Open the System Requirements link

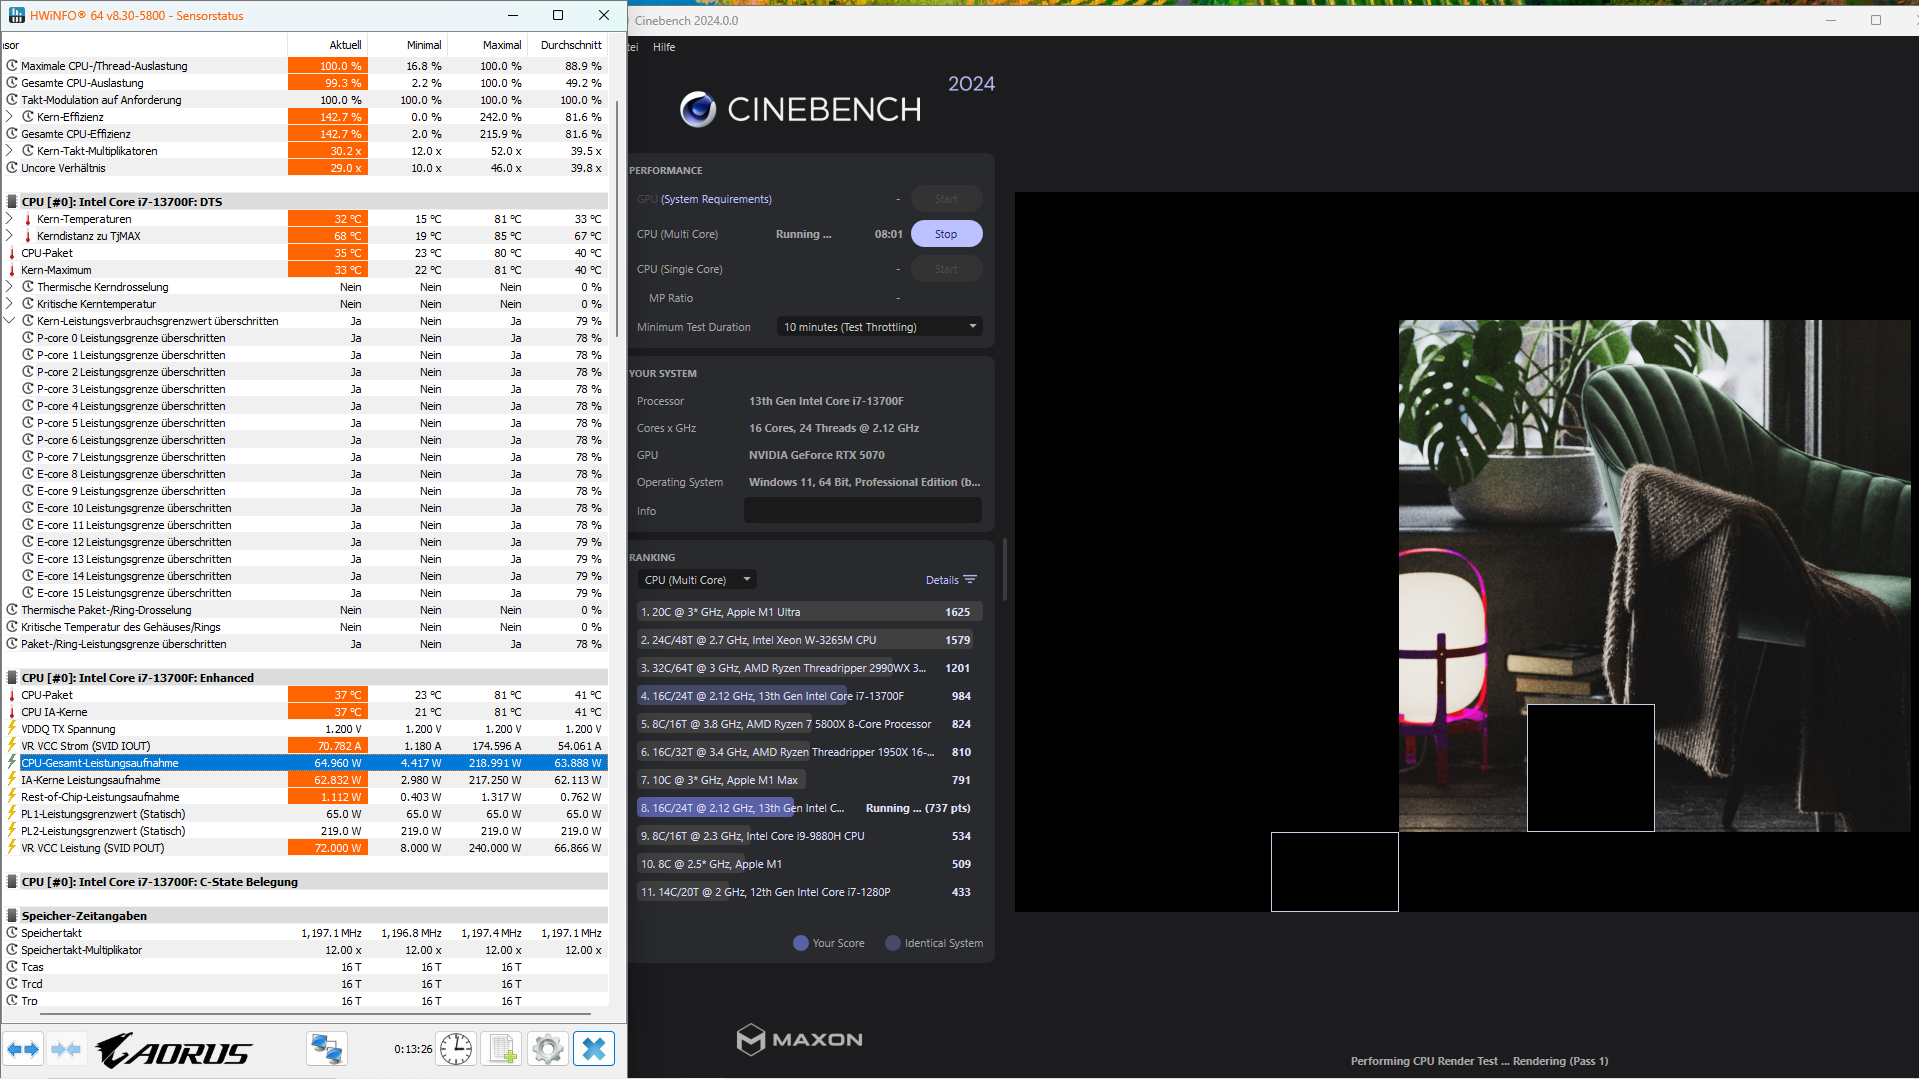(716, 199)
